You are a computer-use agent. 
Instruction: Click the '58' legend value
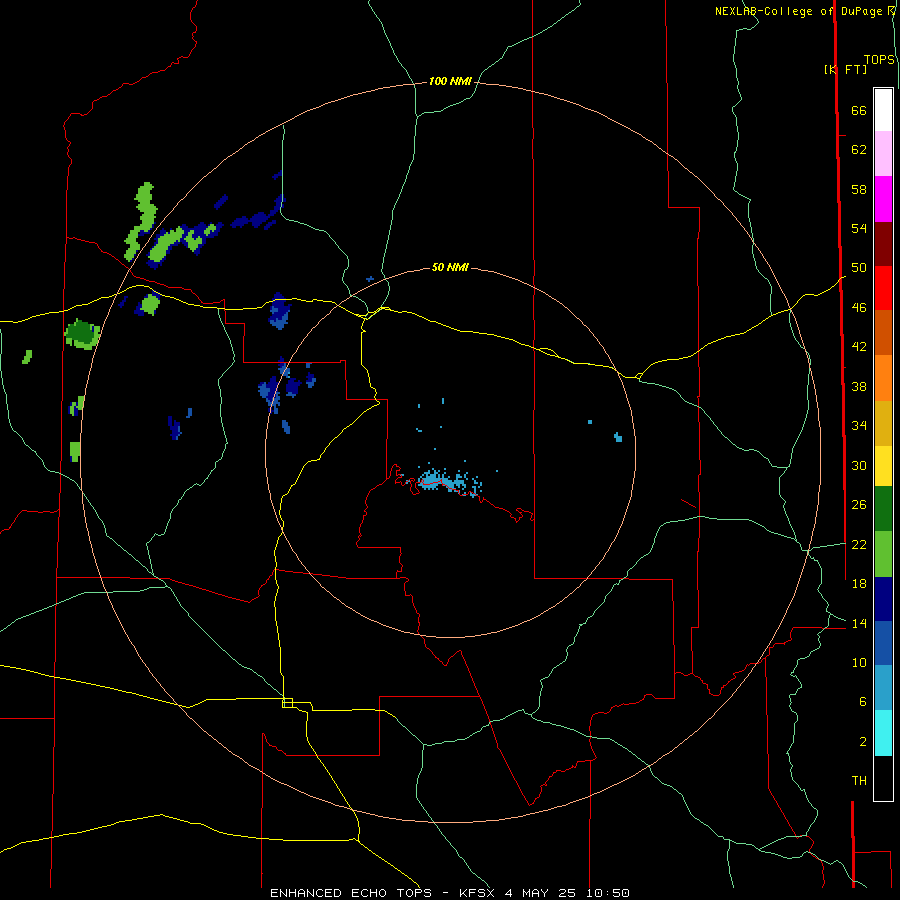[859, 189]
